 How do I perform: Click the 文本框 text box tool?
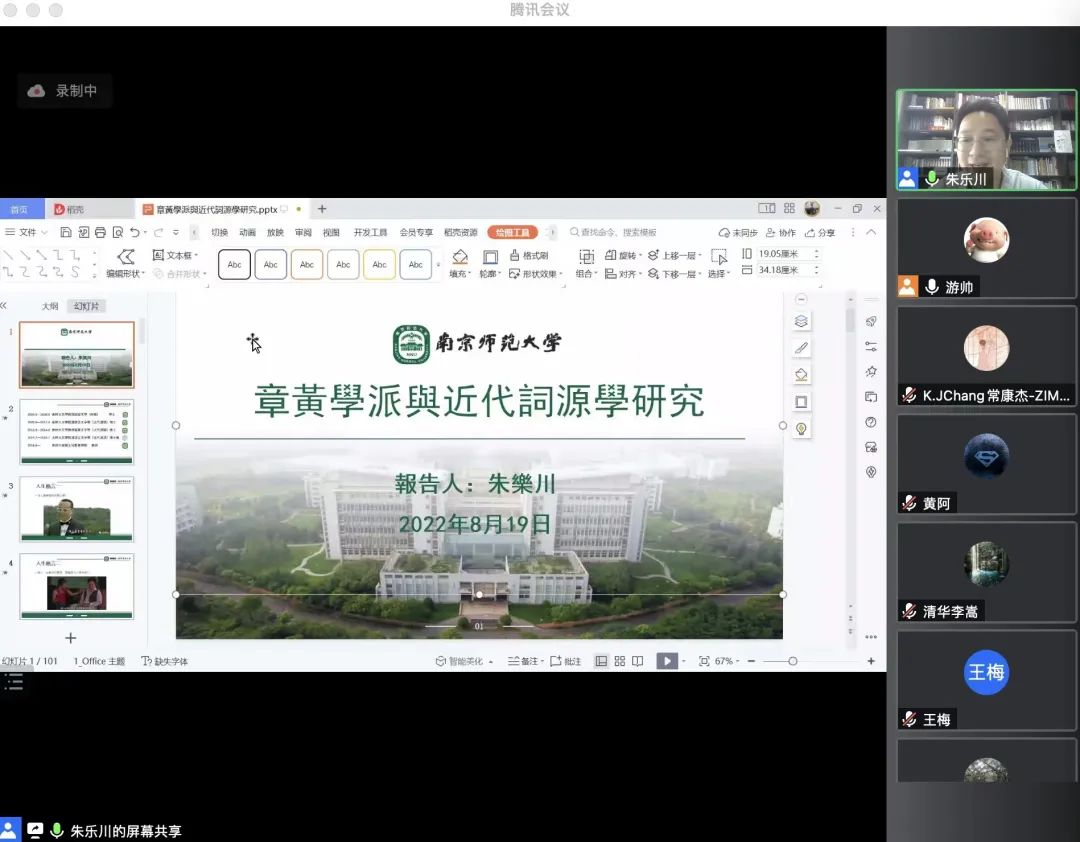coord(176,256)
